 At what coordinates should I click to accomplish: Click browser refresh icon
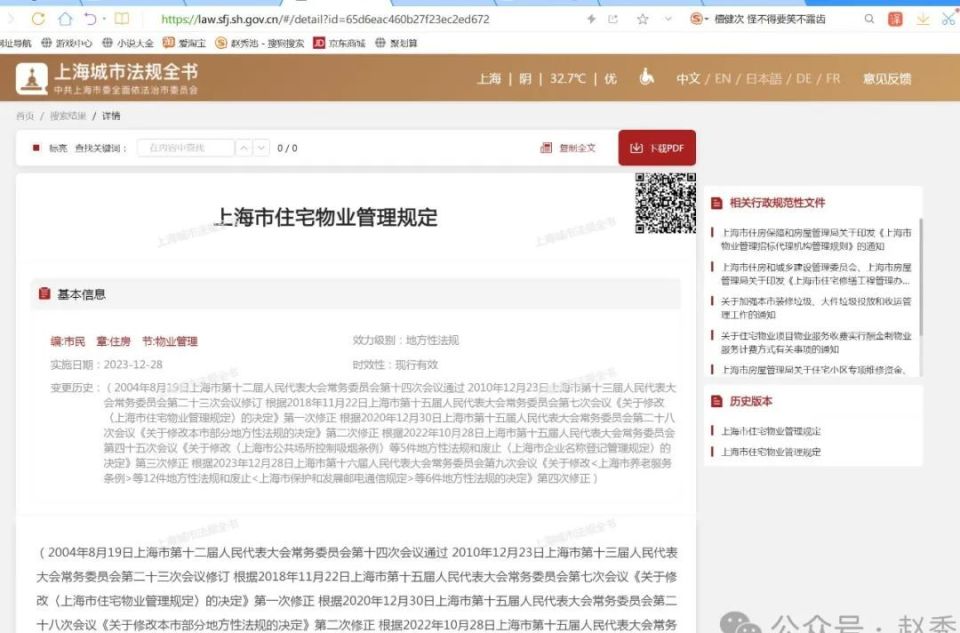click(38, 17)
